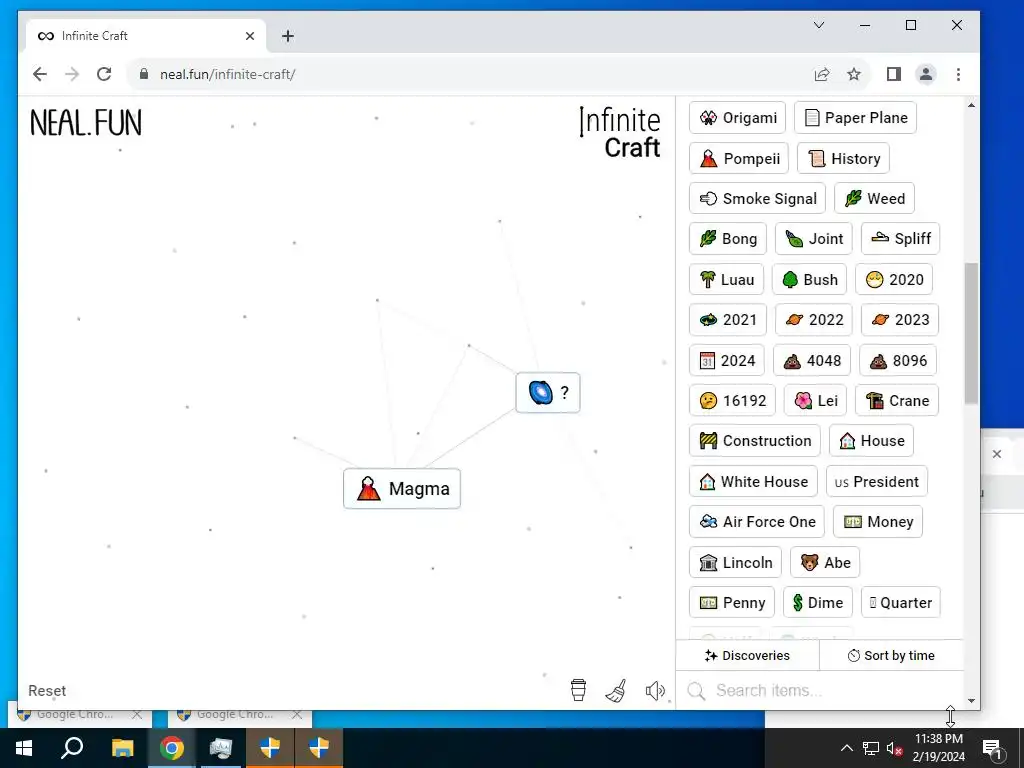Screen dimensions: 1024x768
Task: Select the Dime item
Action: pyautogui.click(x=818, y=602)
